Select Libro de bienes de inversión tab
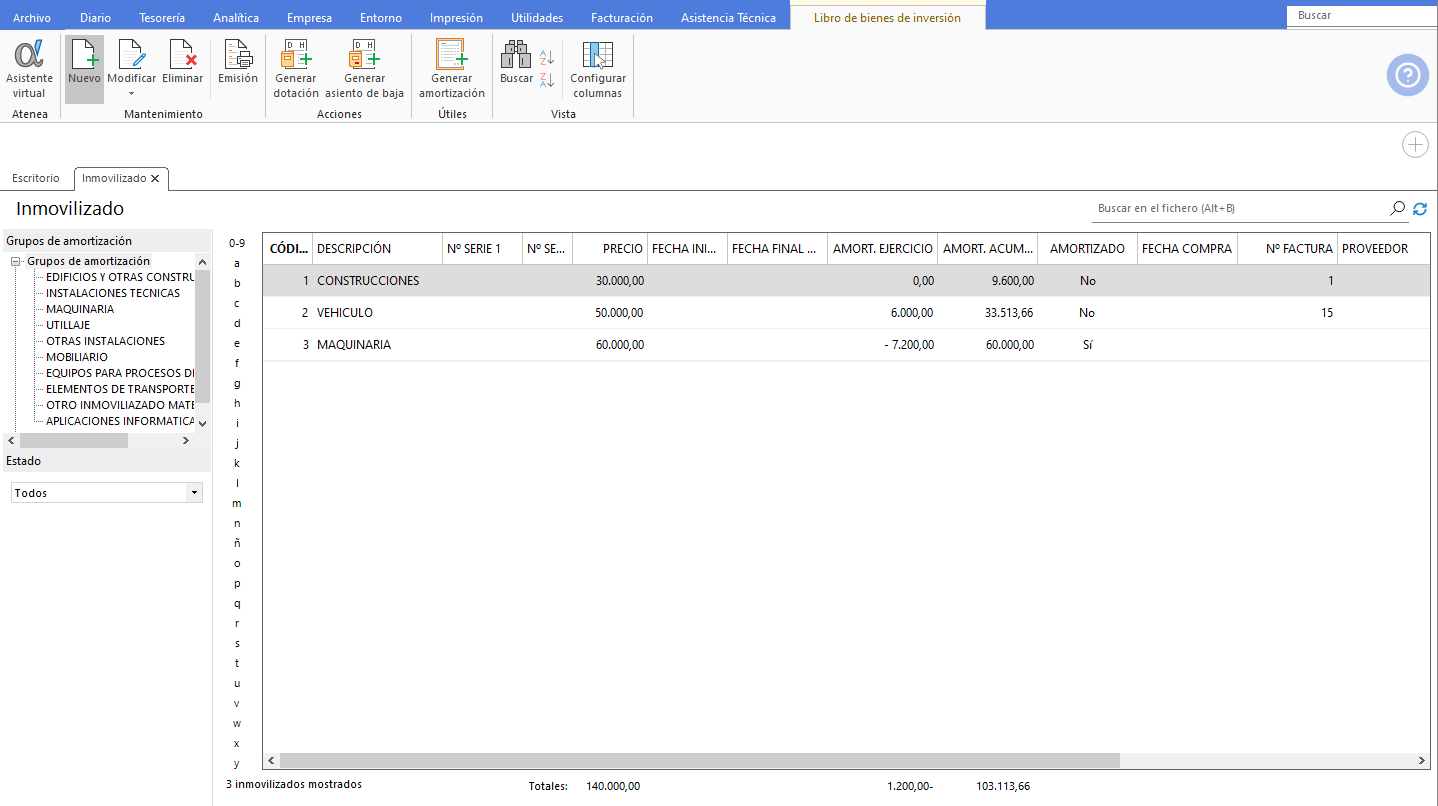Viewport: 1438px width, 806px height. [887, 18]
